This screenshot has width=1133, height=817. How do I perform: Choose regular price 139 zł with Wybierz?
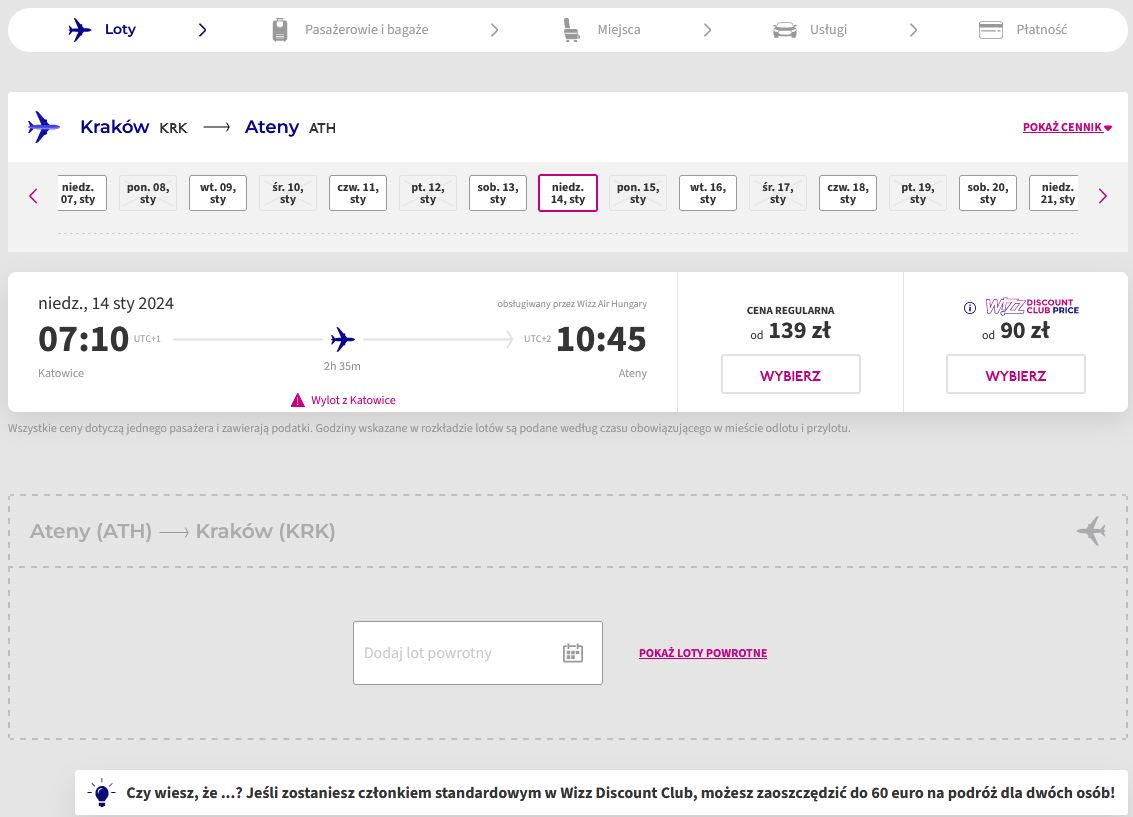(x=790, y=375)
